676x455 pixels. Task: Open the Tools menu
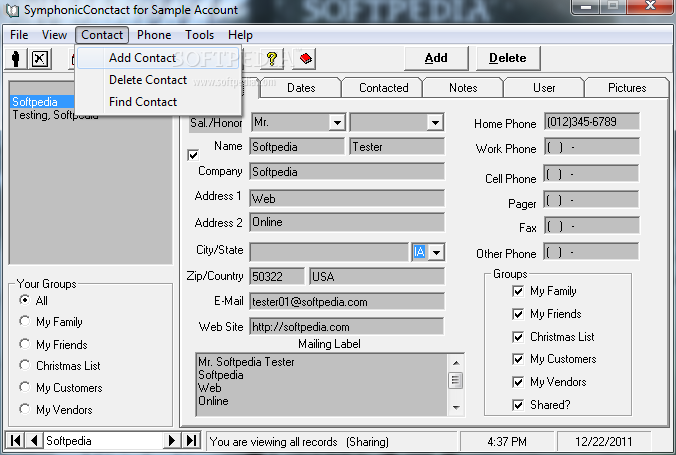pyautogui.click(x=199, y=35)
